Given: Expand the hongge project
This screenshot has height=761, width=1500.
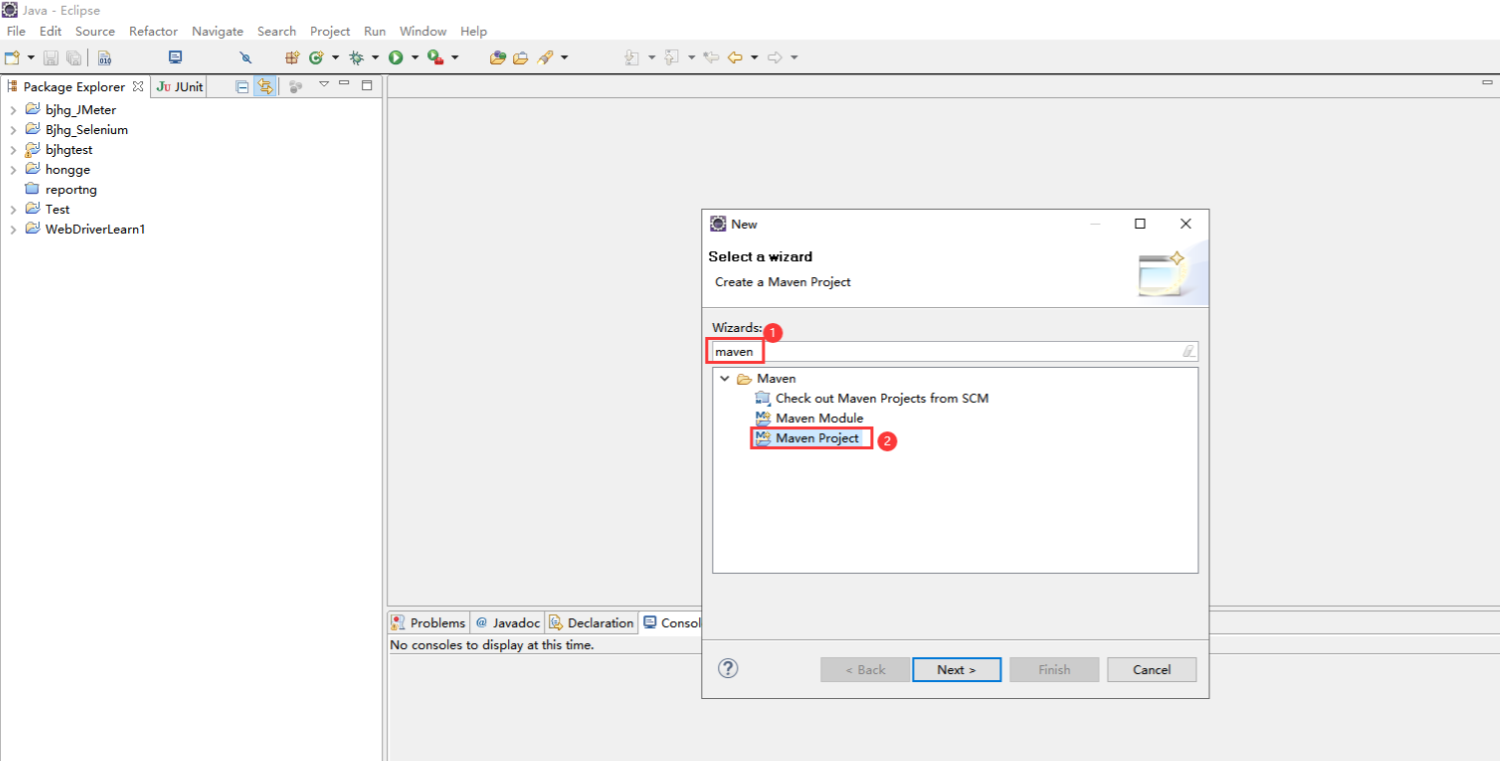Looking at the screenshot, I should click(x=13, y=170).
